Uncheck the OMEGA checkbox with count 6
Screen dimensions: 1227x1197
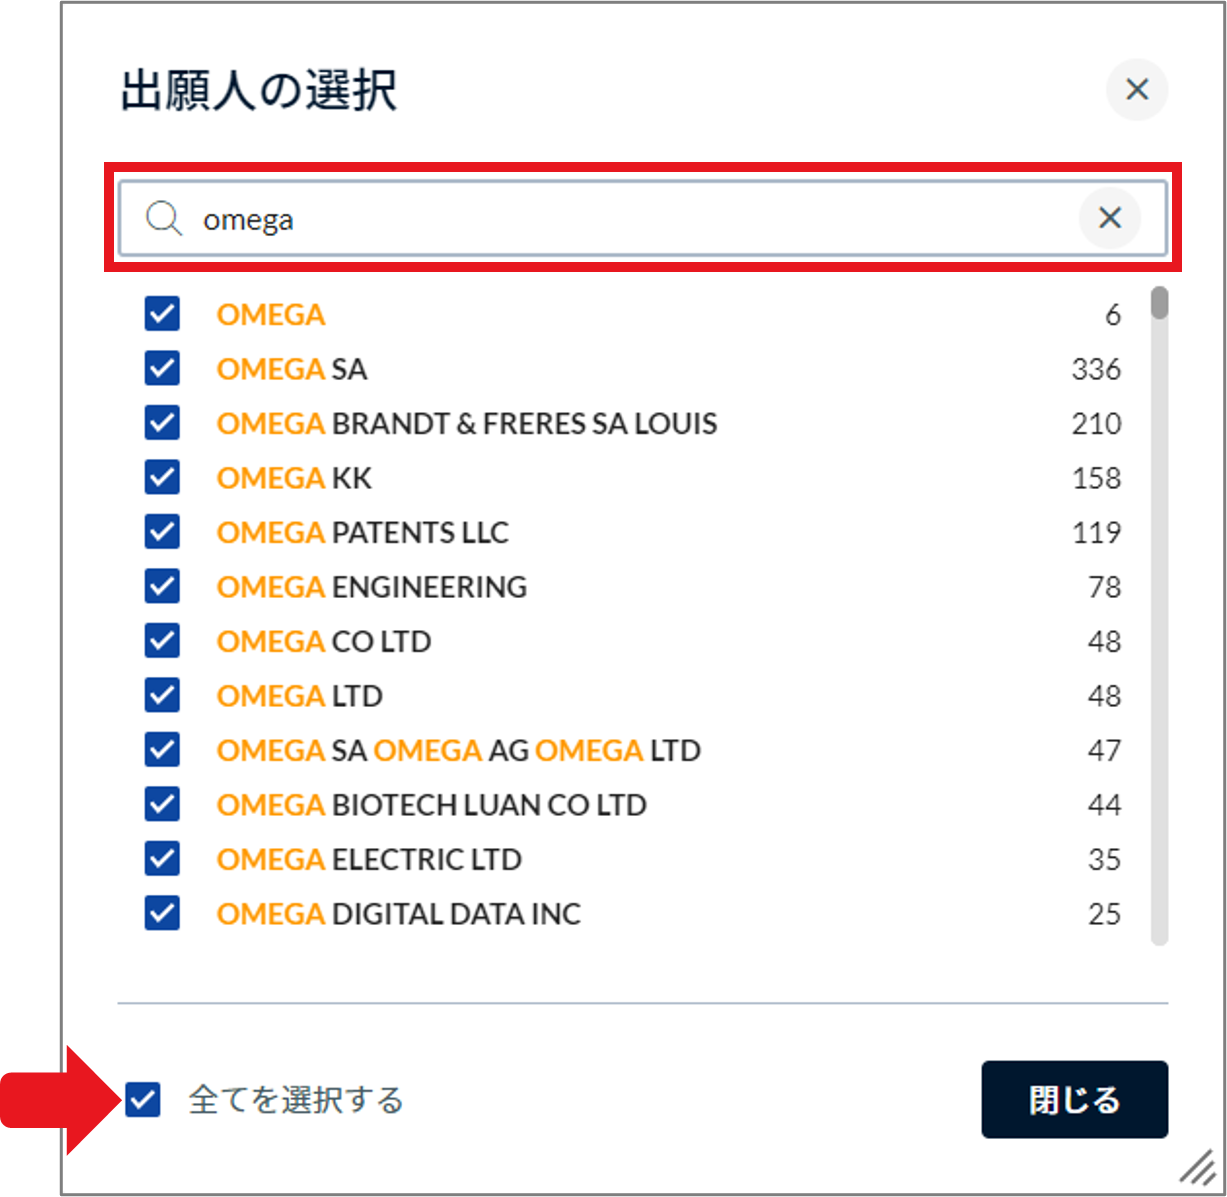(162, 314)
